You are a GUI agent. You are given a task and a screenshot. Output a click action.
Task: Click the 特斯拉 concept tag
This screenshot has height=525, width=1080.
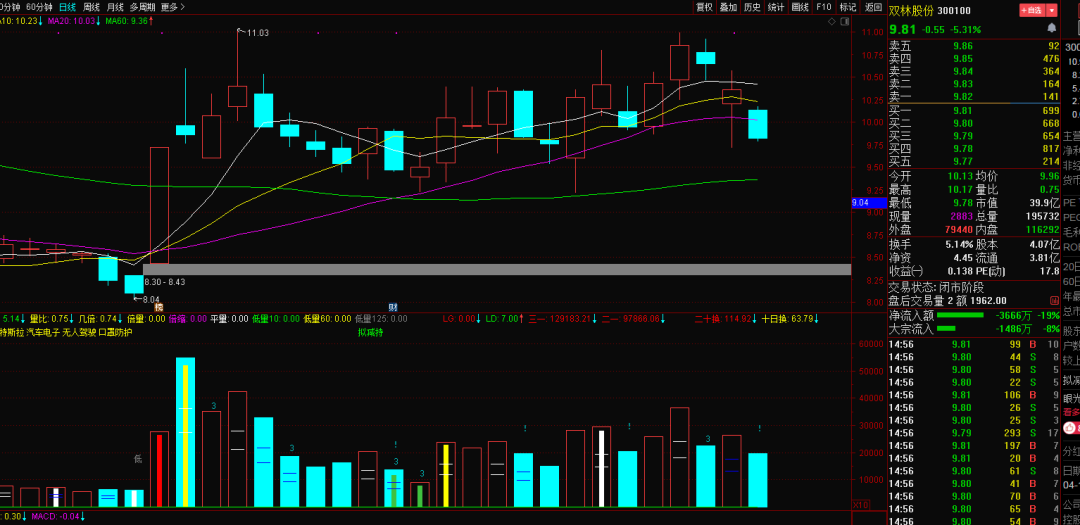tap(11, 332)
